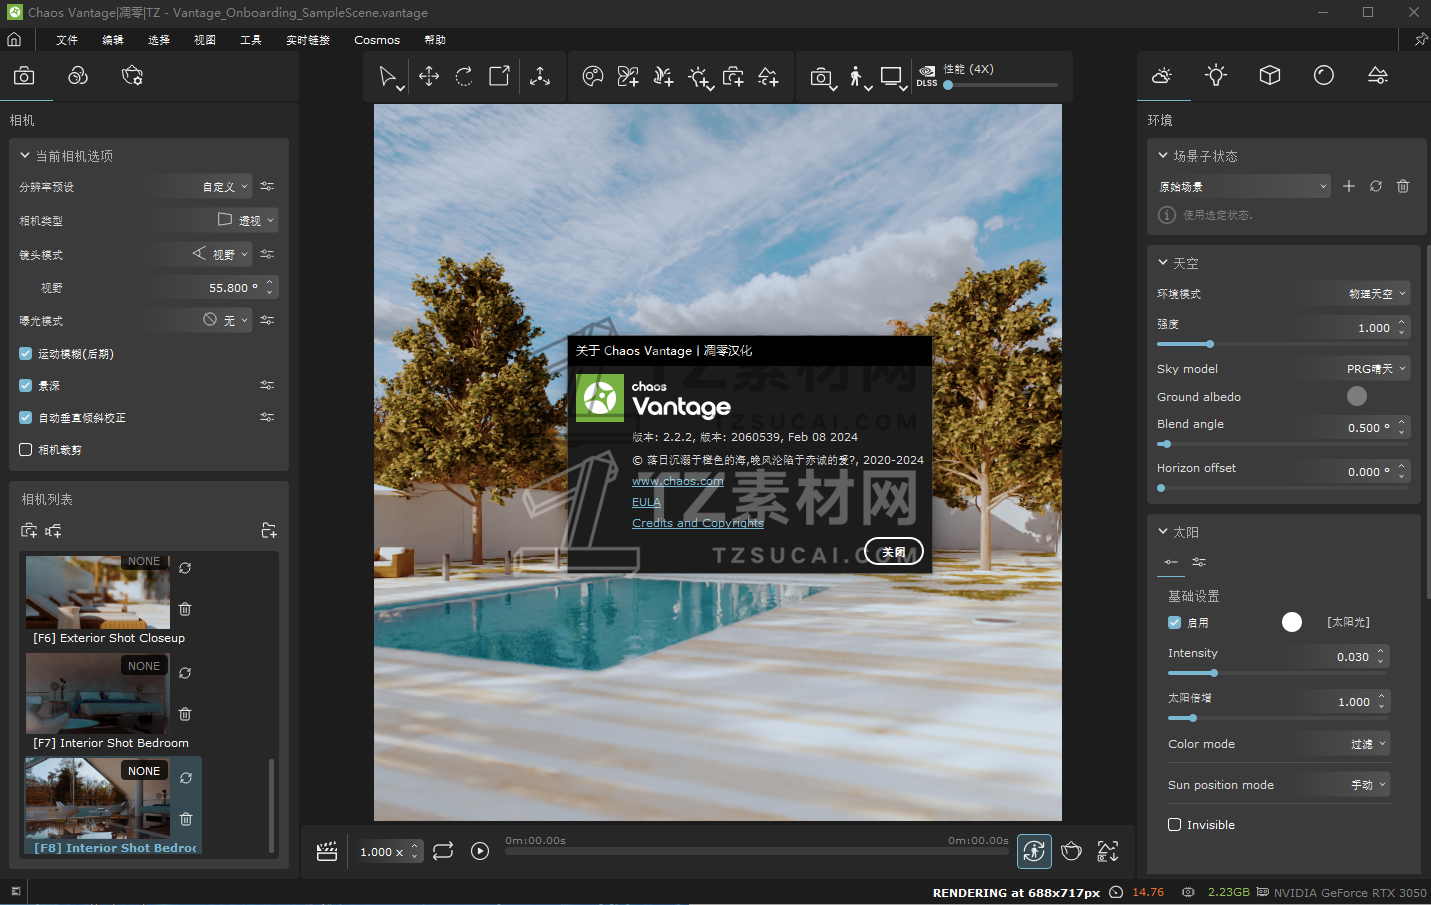
Task: Open the color correction tab in left panel
Action: pyautogui.click(x=78, y=76)
